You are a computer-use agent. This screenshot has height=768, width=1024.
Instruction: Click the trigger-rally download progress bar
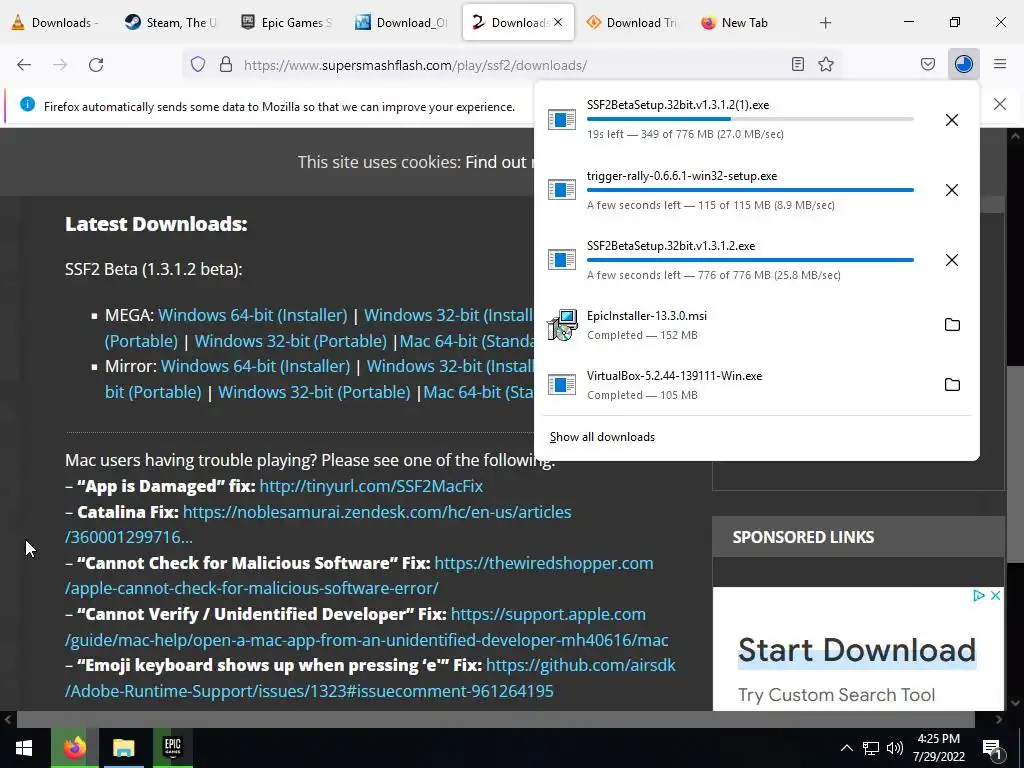(x=750, y=190)
